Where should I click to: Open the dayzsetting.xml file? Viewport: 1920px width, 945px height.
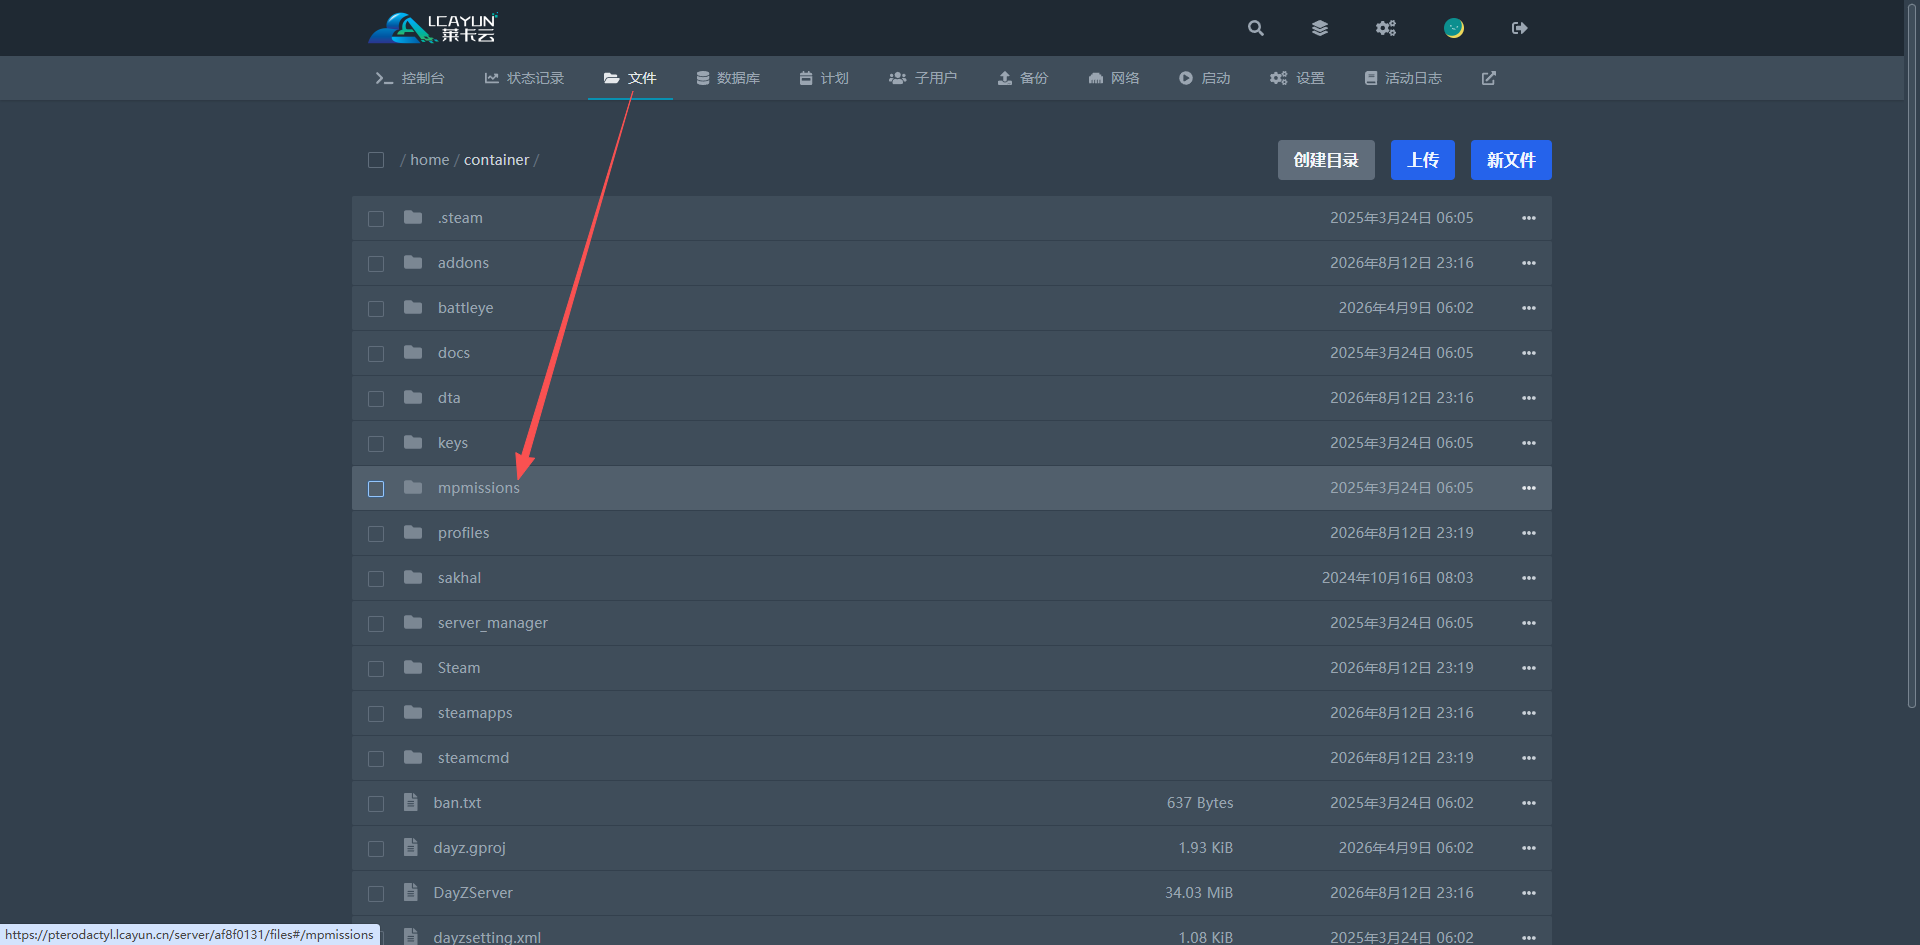click(487, 937)
